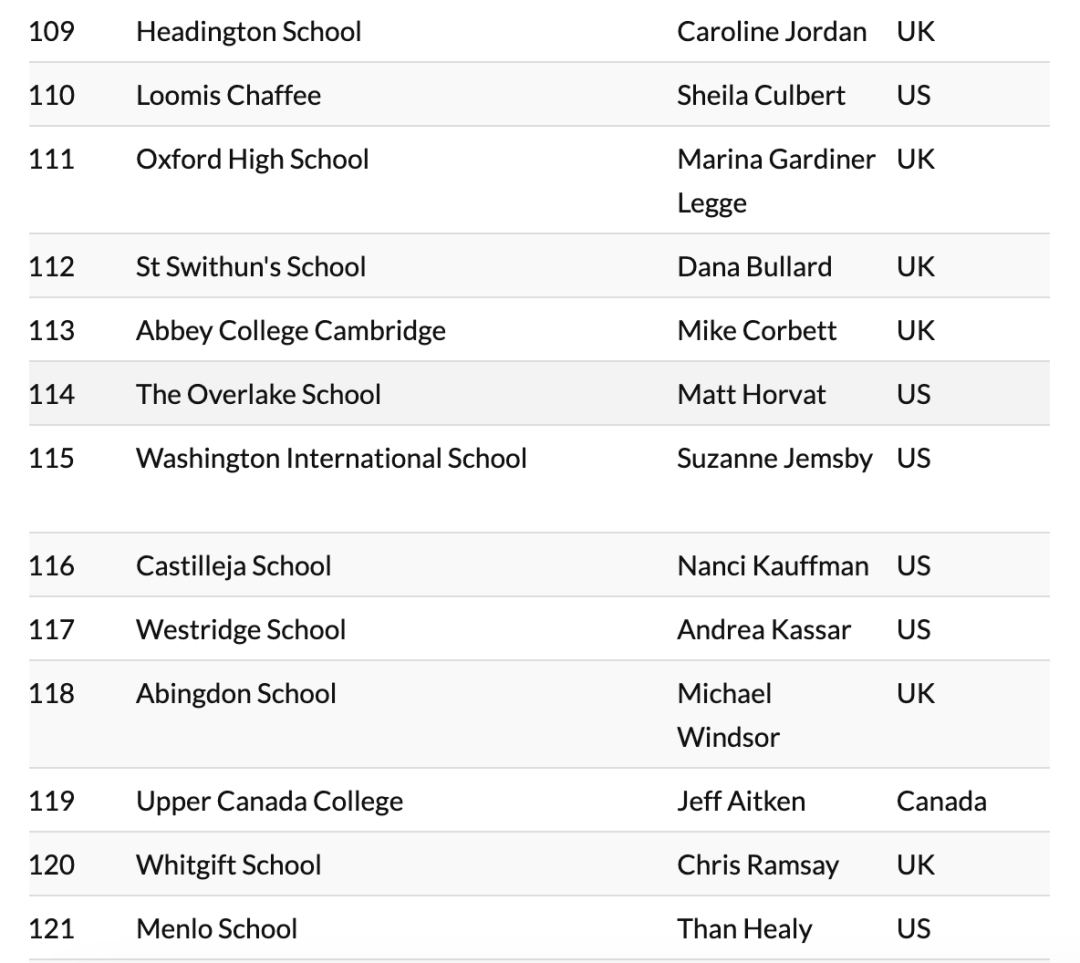Click head name Caroline Jordan

771,32
